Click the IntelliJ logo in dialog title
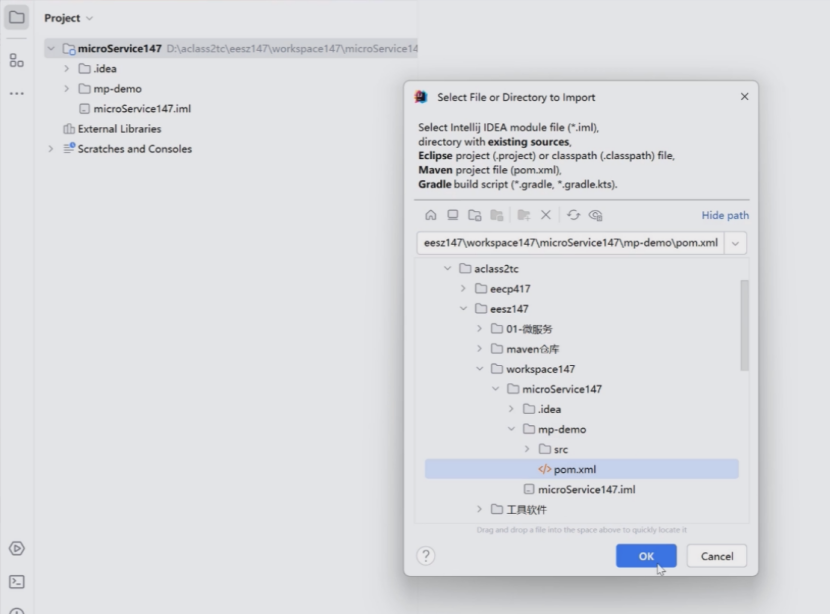This screenshot has width=830, height=614. tap(421, 97)
